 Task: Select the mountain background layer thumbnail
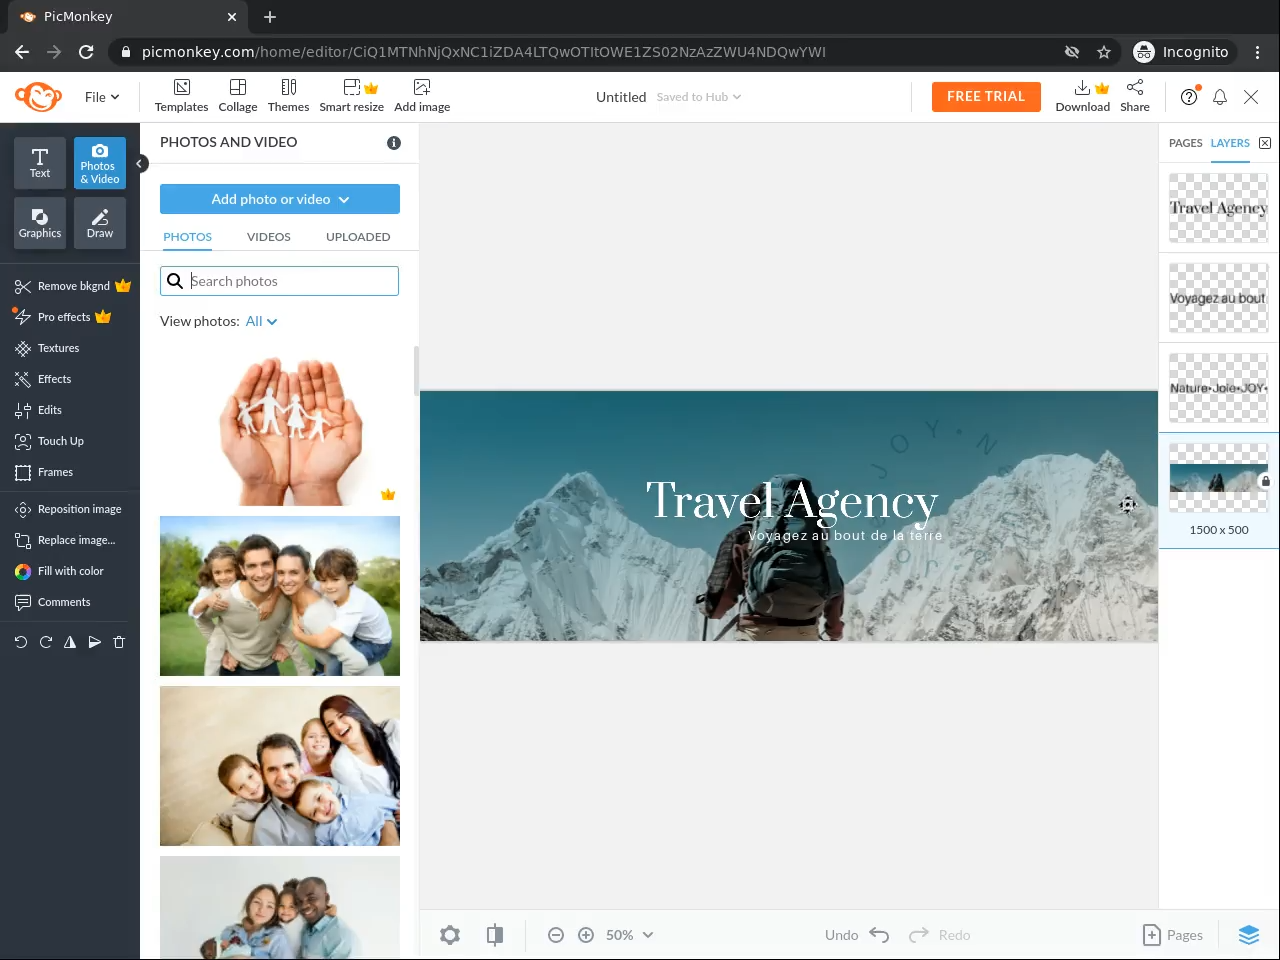(x=1219, y=478)
